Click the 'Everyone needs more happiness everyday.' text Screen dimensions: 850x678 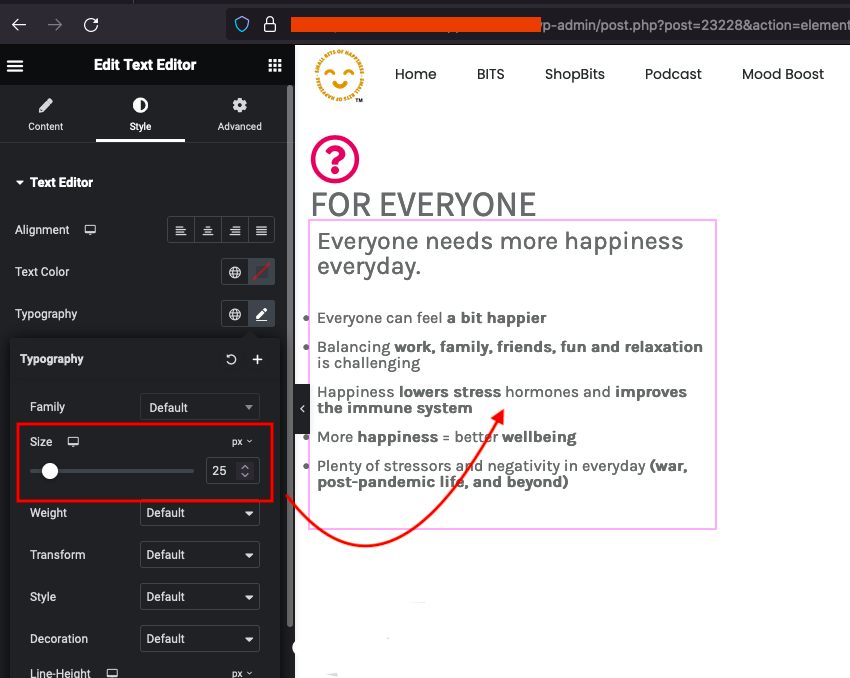tap(500, 254)
